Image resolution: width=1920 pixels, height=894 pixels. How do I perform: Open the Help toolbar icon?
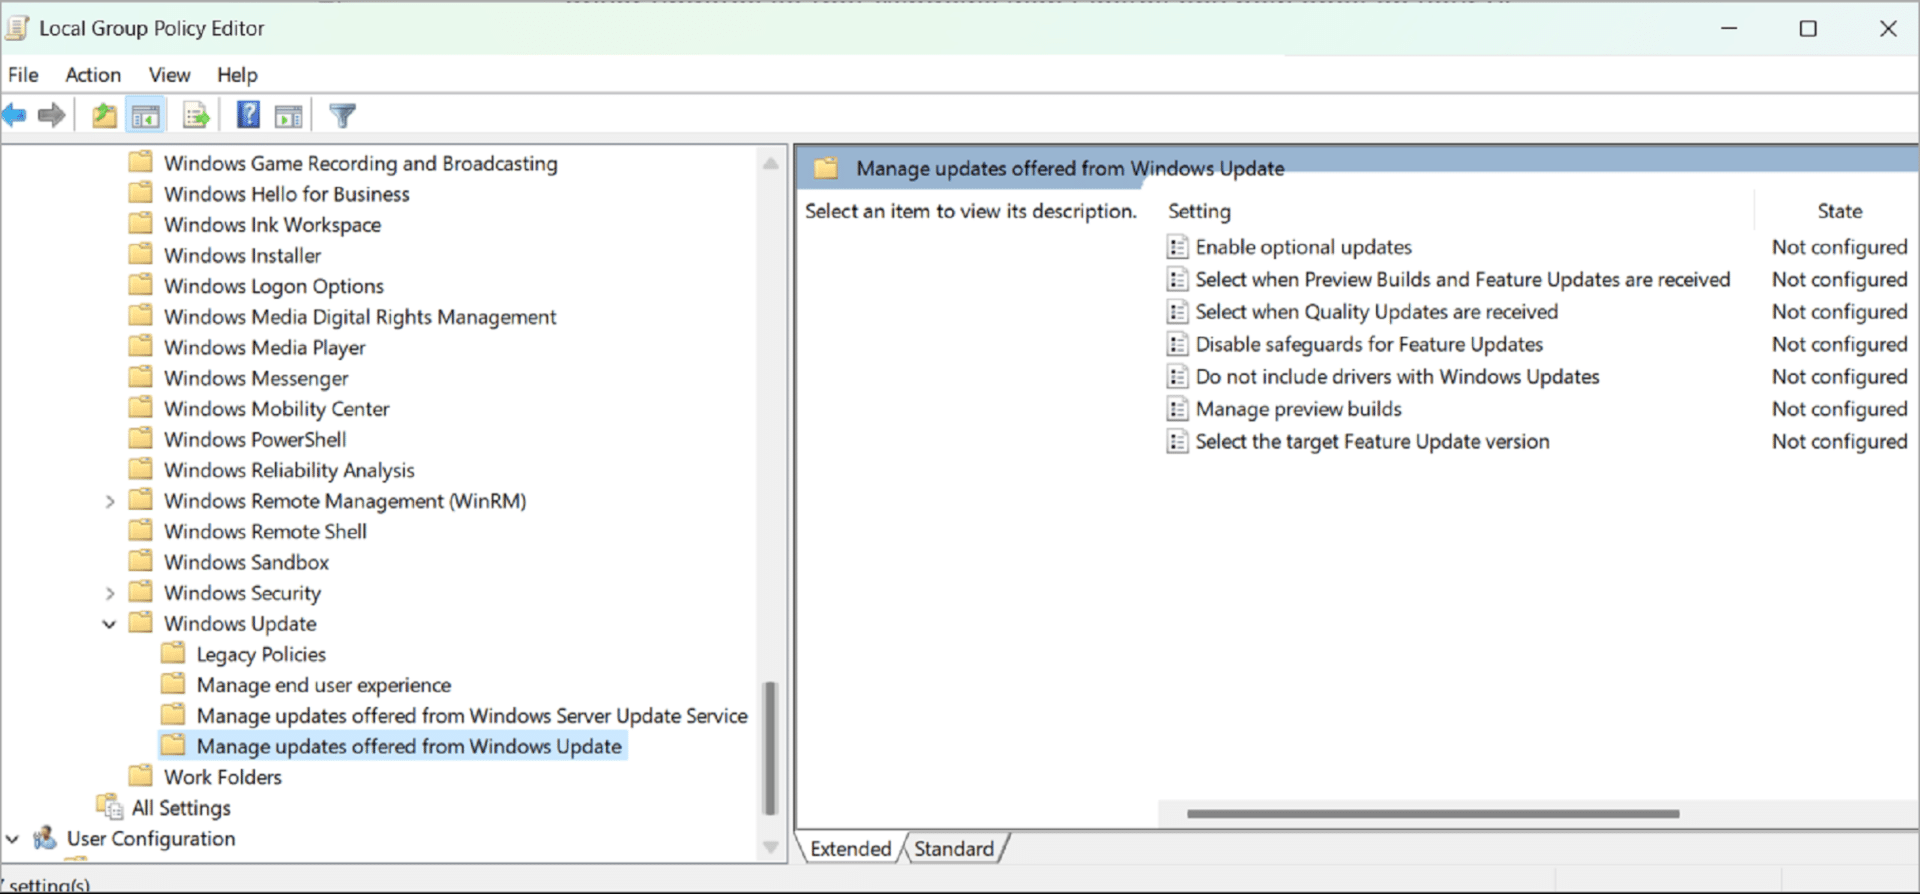248,115
